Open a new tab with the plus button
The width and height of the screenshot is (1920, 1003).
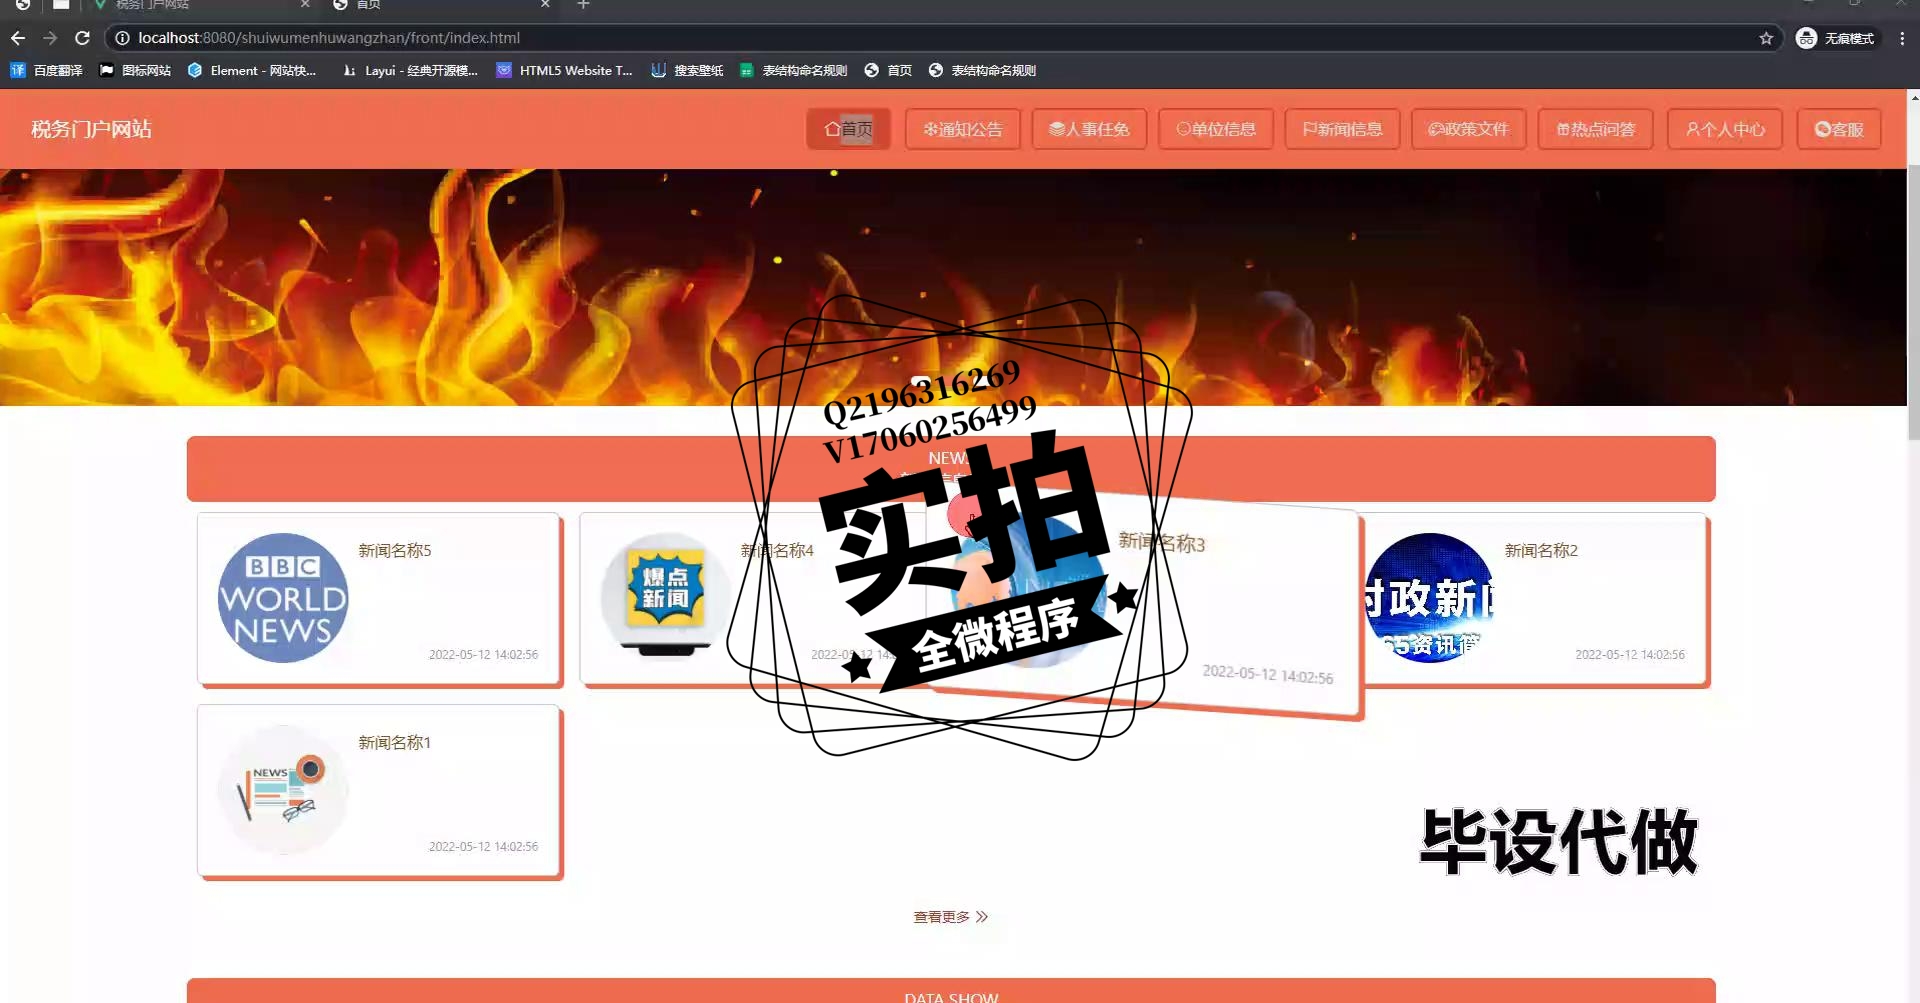tap(584, 5)
